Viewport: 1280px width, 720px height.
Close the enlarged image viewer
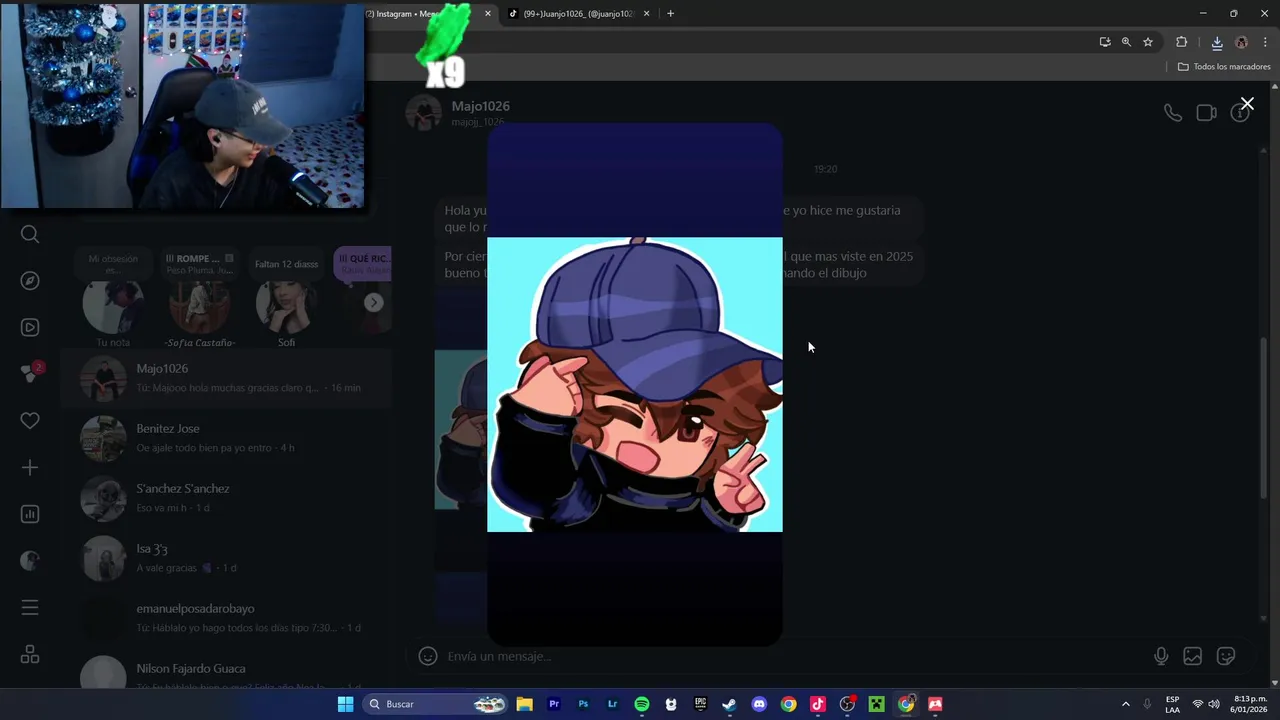pyautogui.click(x=1247, y=104)
